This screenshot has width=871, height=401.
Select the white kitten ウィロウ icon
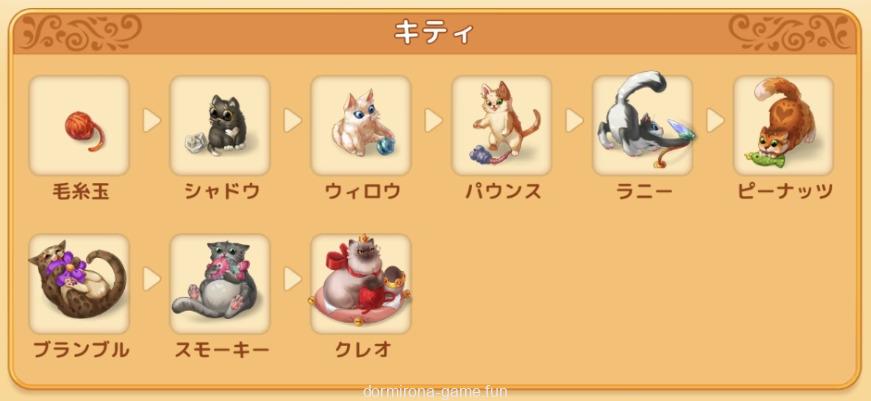point(361,126)
